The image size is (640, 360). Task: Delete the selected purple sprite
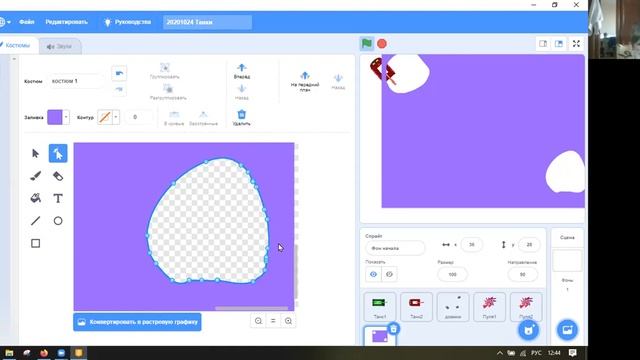tap(393, 329)
